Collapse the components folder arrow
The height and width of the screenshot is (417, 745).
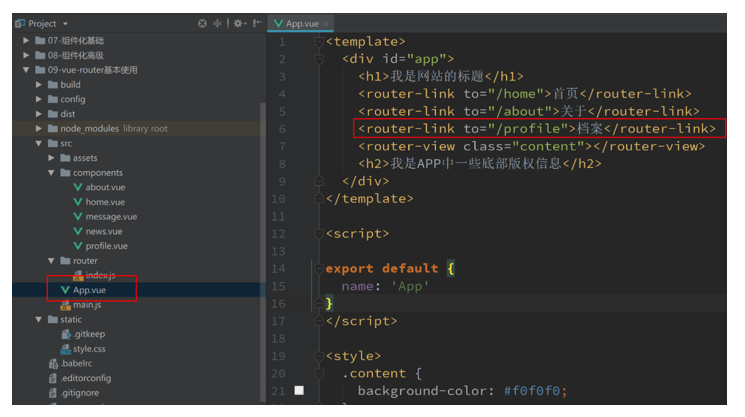pyautogui.click(x=51, y=173)
